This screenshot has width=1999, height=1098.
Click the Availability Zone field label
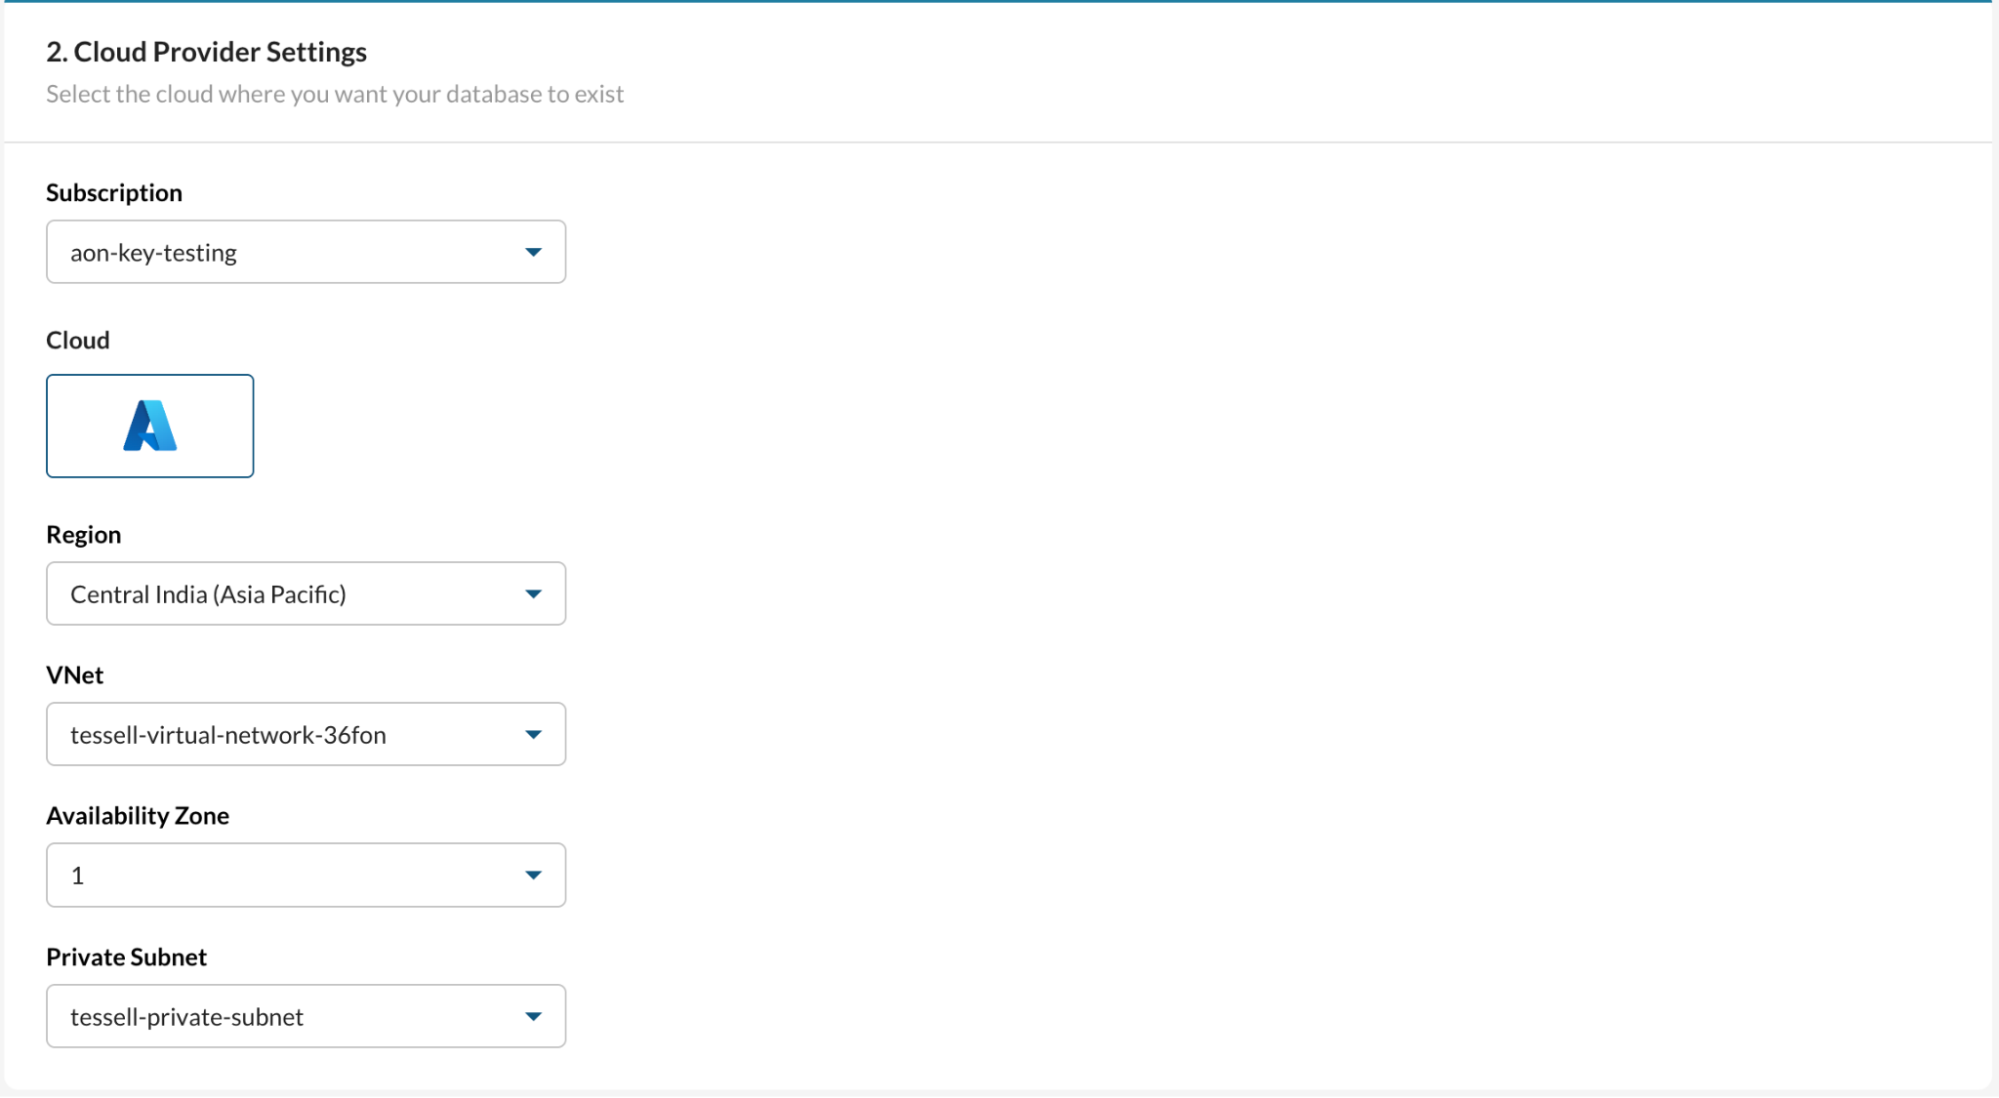click(x=138, y=816)
